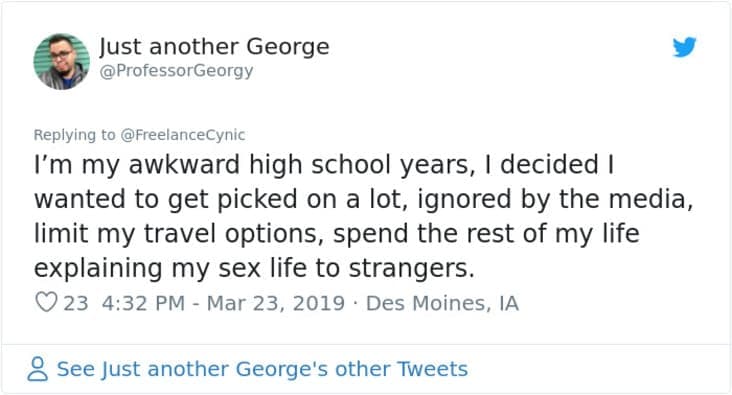Click the blue Twitter bird logo
This screenshot has height=395, width=732.
[x=684, y=47]
